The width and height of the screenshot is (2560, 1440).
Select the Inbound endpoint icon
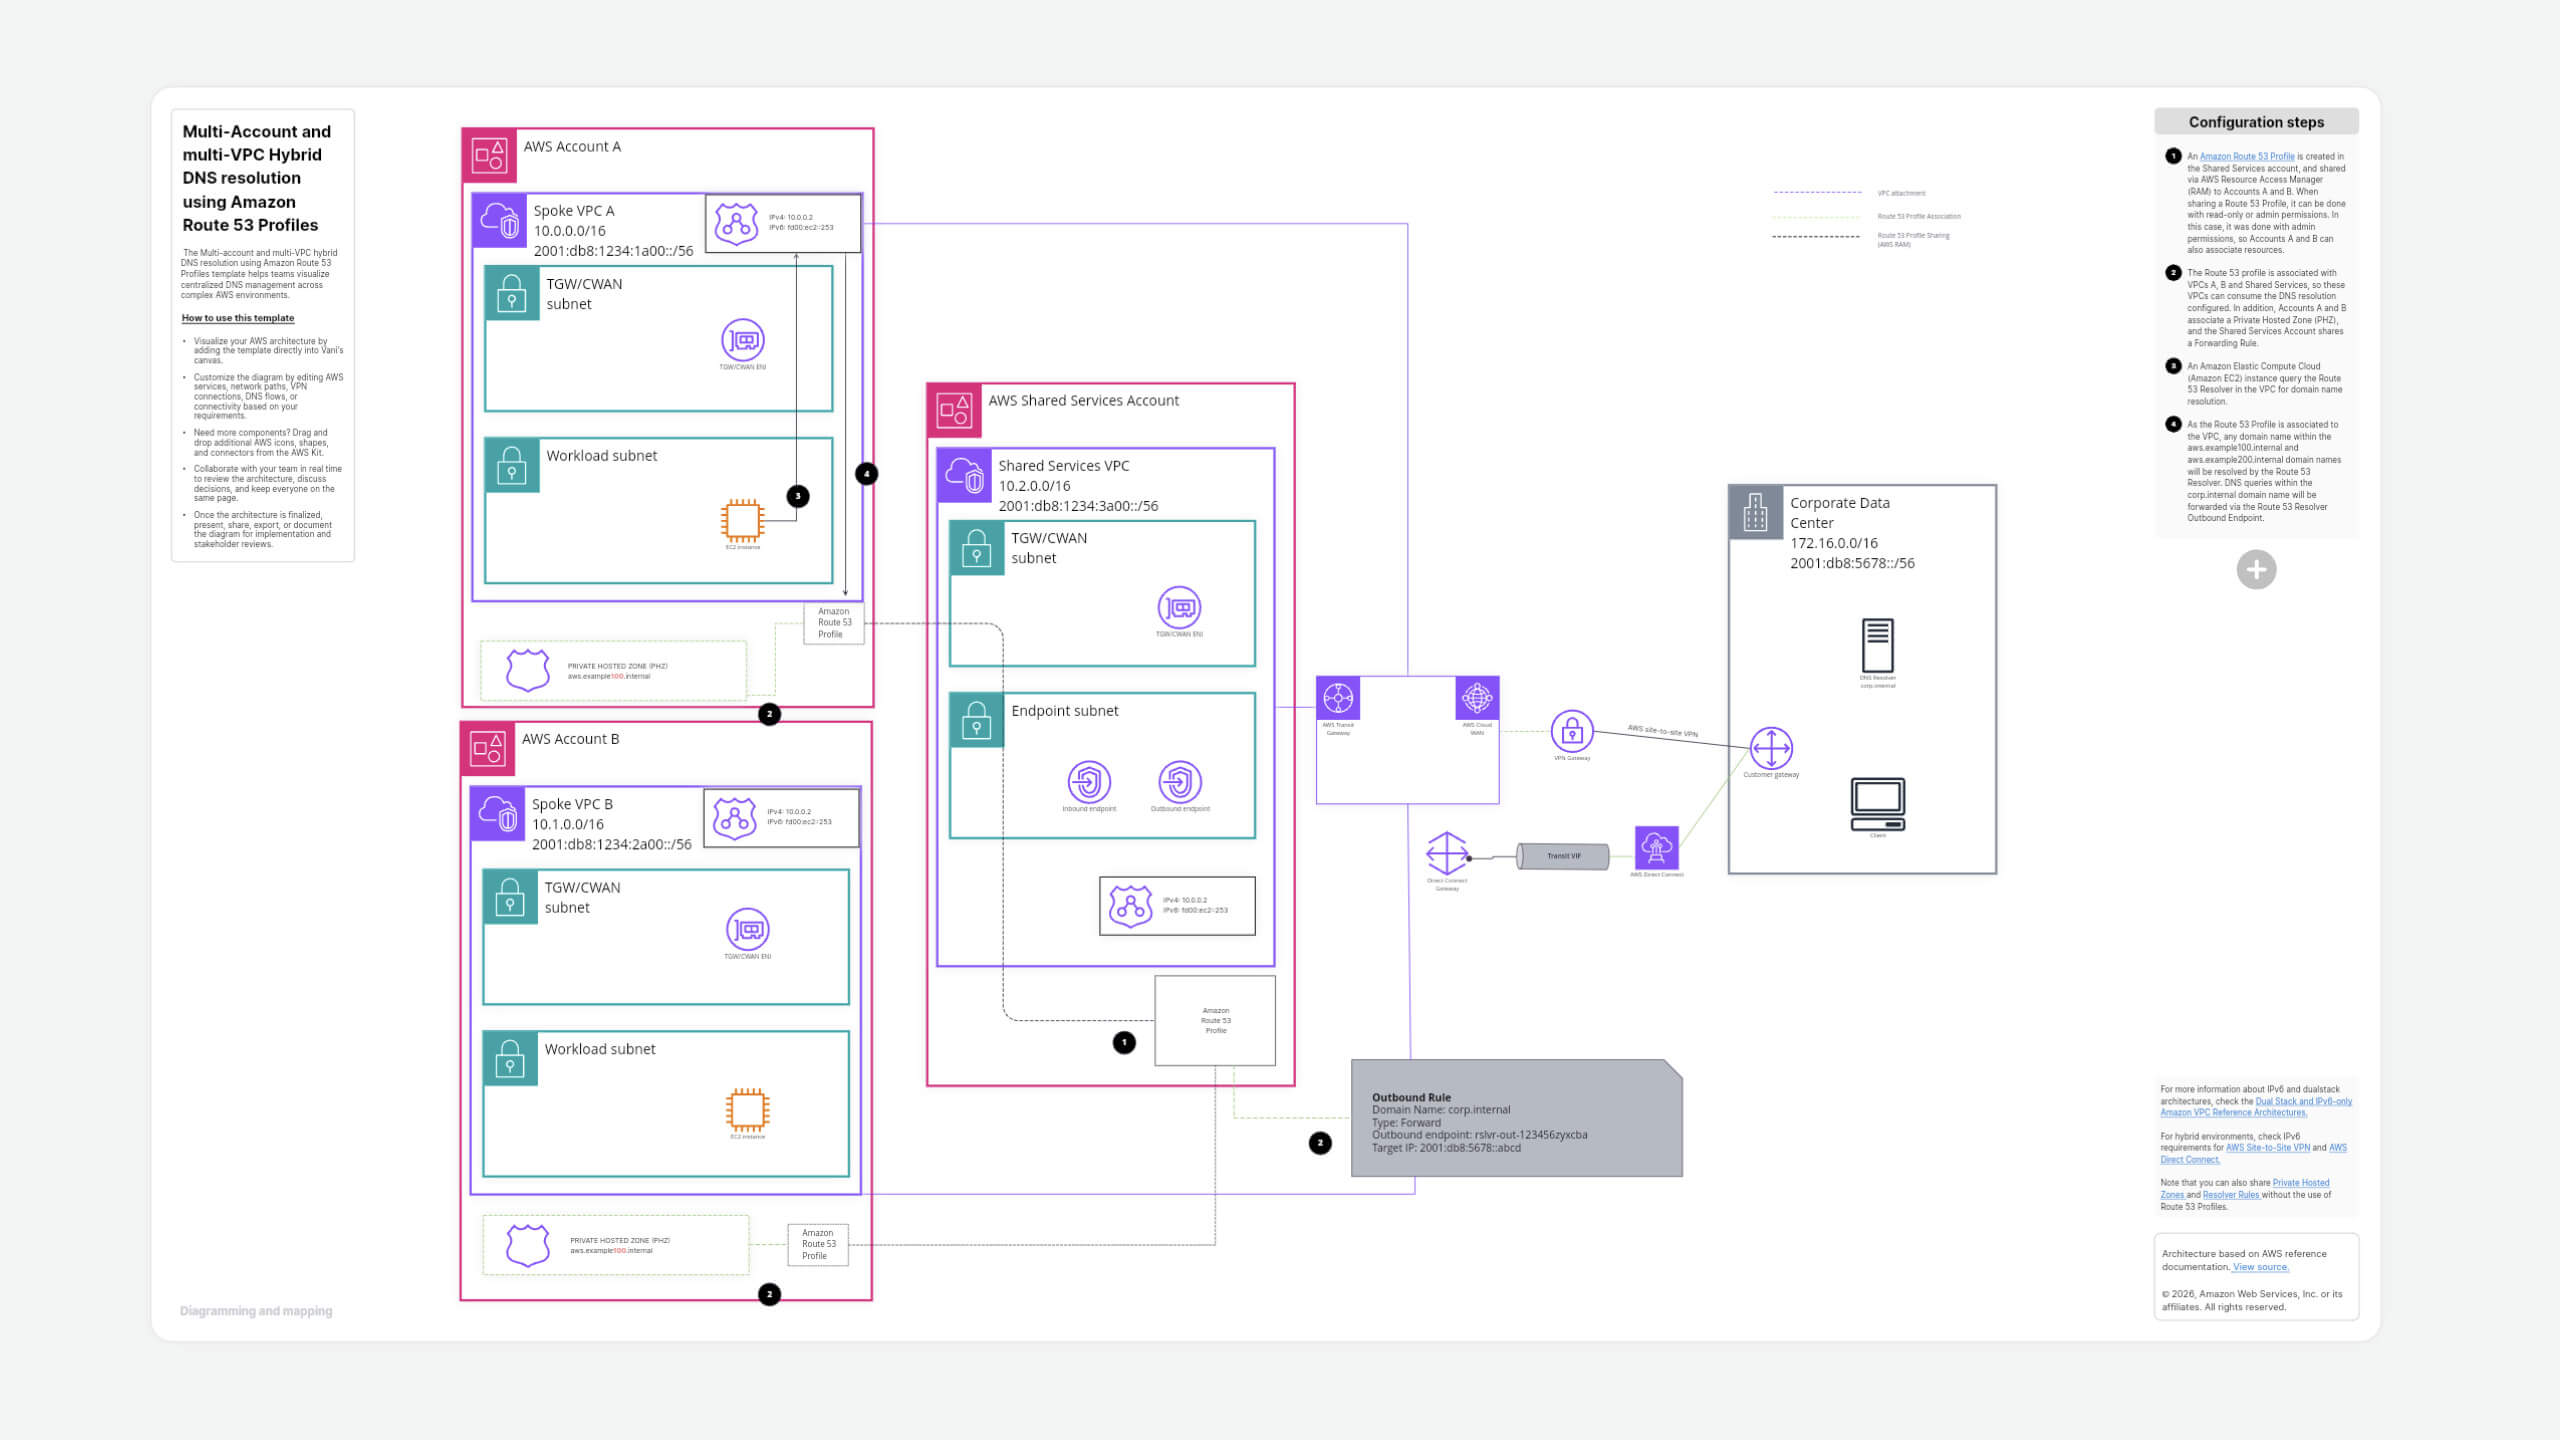[x=1089, y=781]
